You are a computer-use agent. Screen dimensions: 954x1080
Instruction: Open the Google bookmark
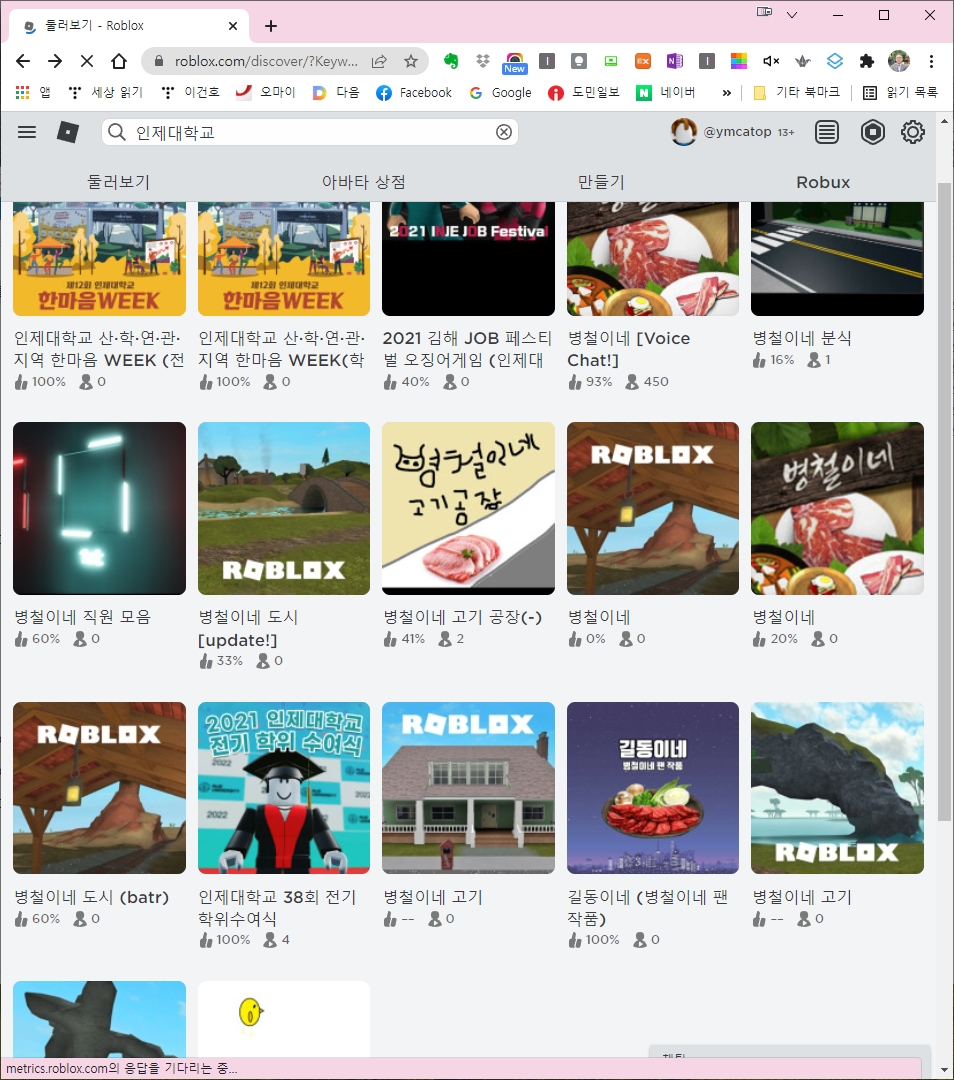coord(500,92)
